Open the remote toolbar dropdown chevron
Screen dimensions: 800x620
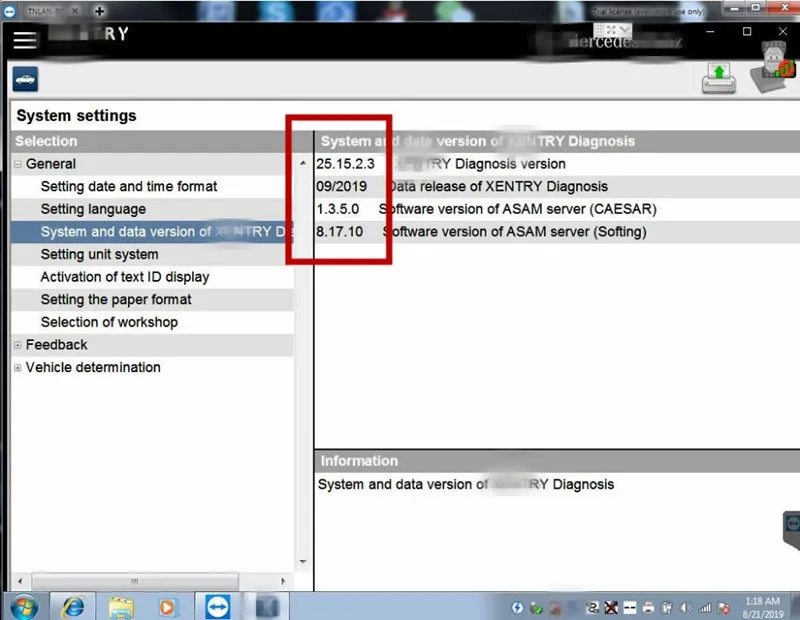(625, 31)
